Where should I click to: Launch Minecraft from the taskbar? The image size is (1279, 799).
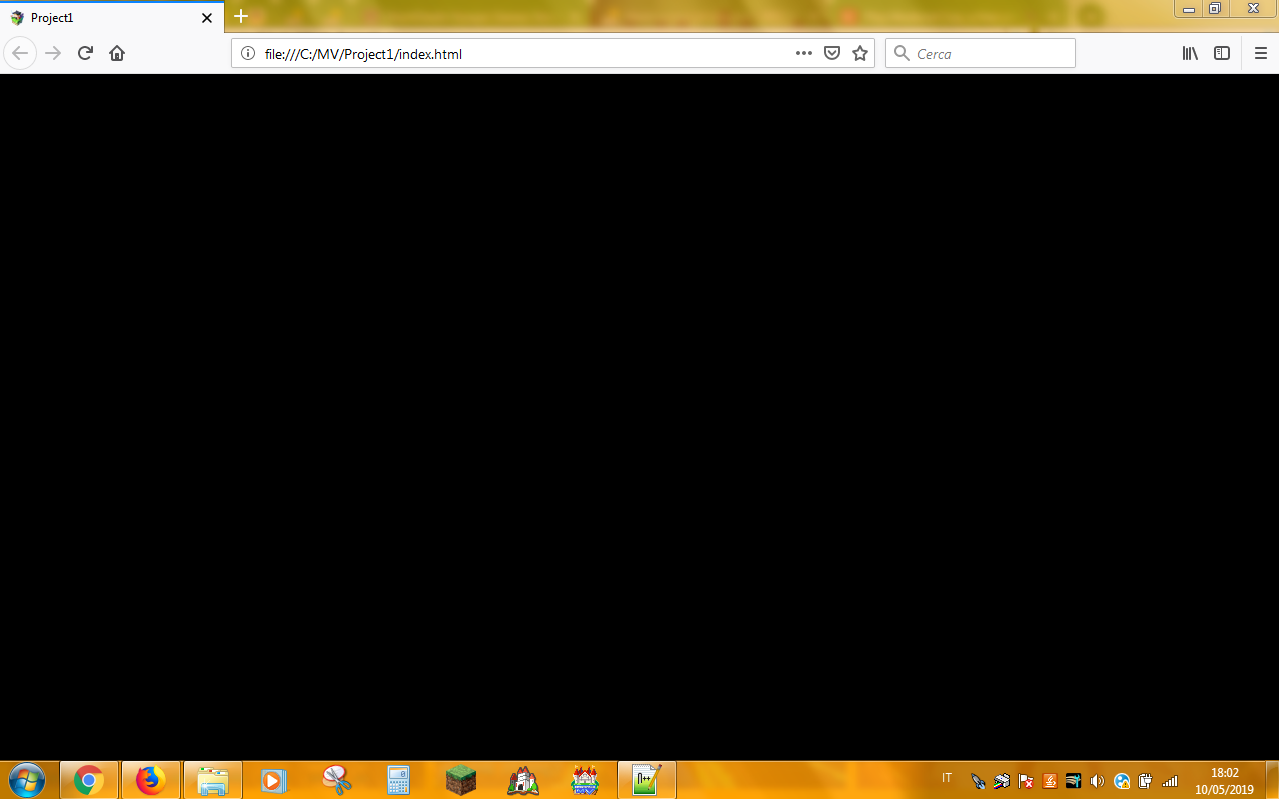(461, 780)
